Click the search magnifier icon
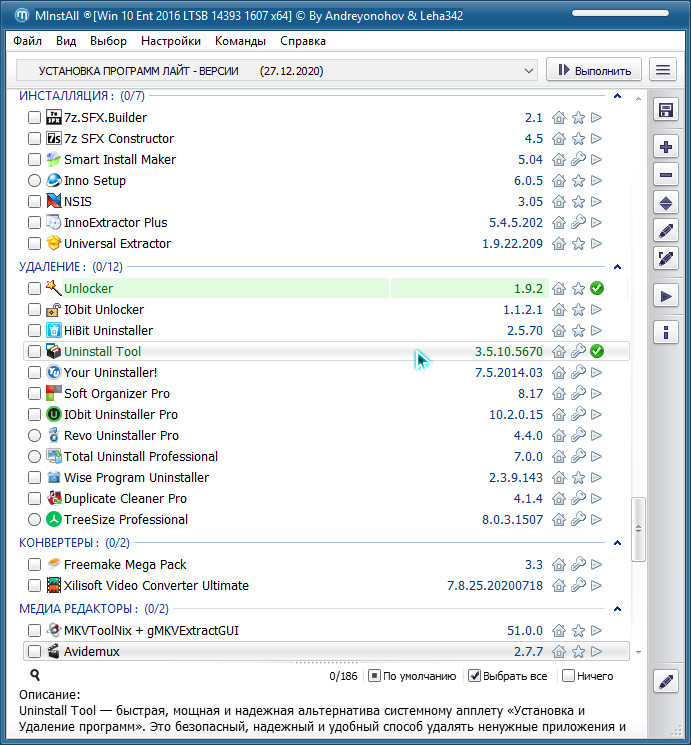The image size is (691, 745). pyautogui.click(x=35, y=675)
